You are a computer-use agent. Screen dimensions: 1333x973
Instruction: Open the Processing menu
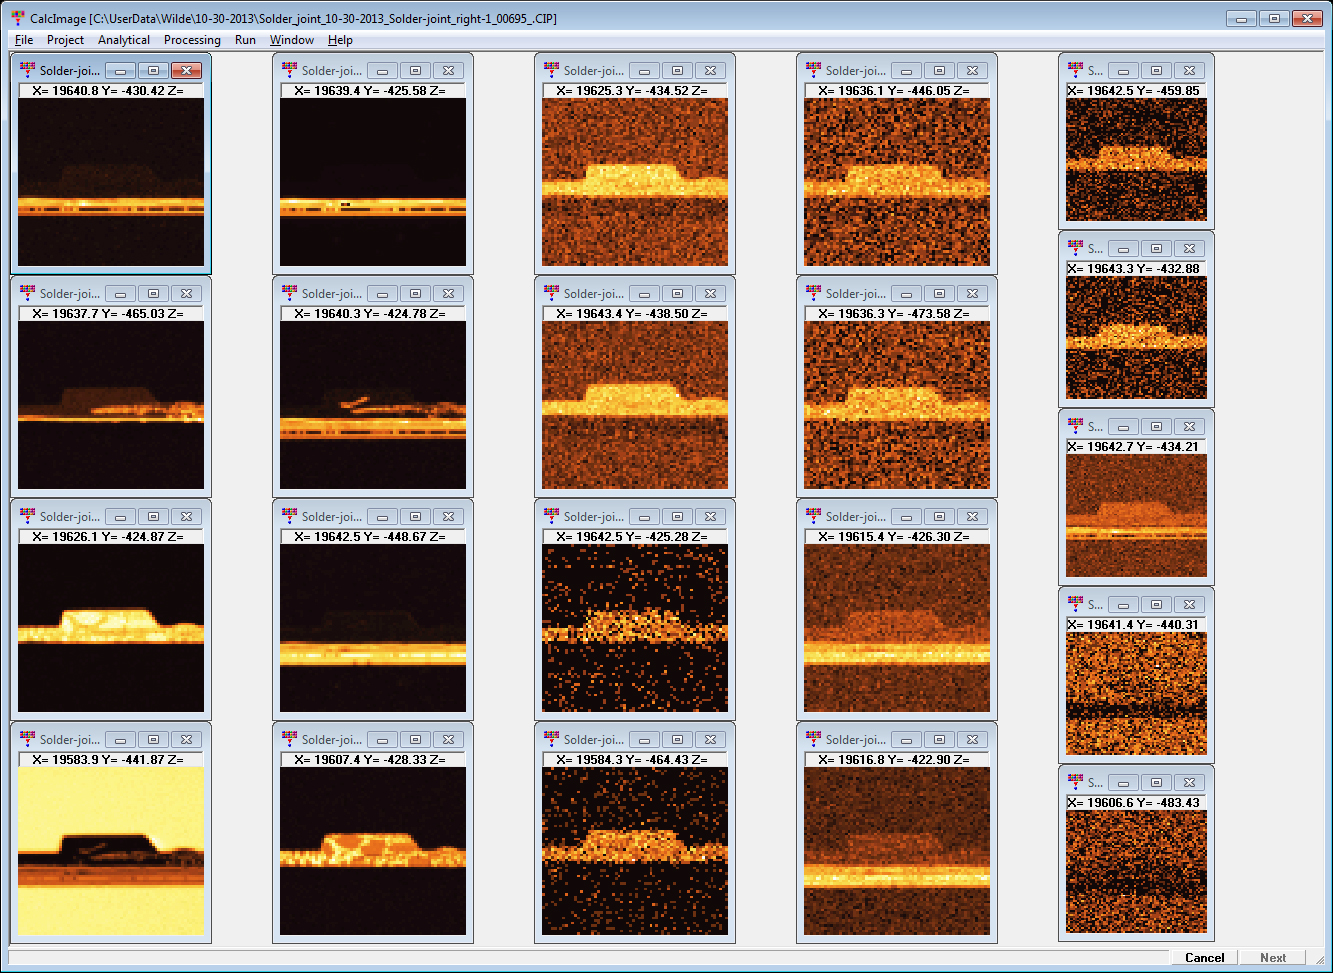pos(192,40)
